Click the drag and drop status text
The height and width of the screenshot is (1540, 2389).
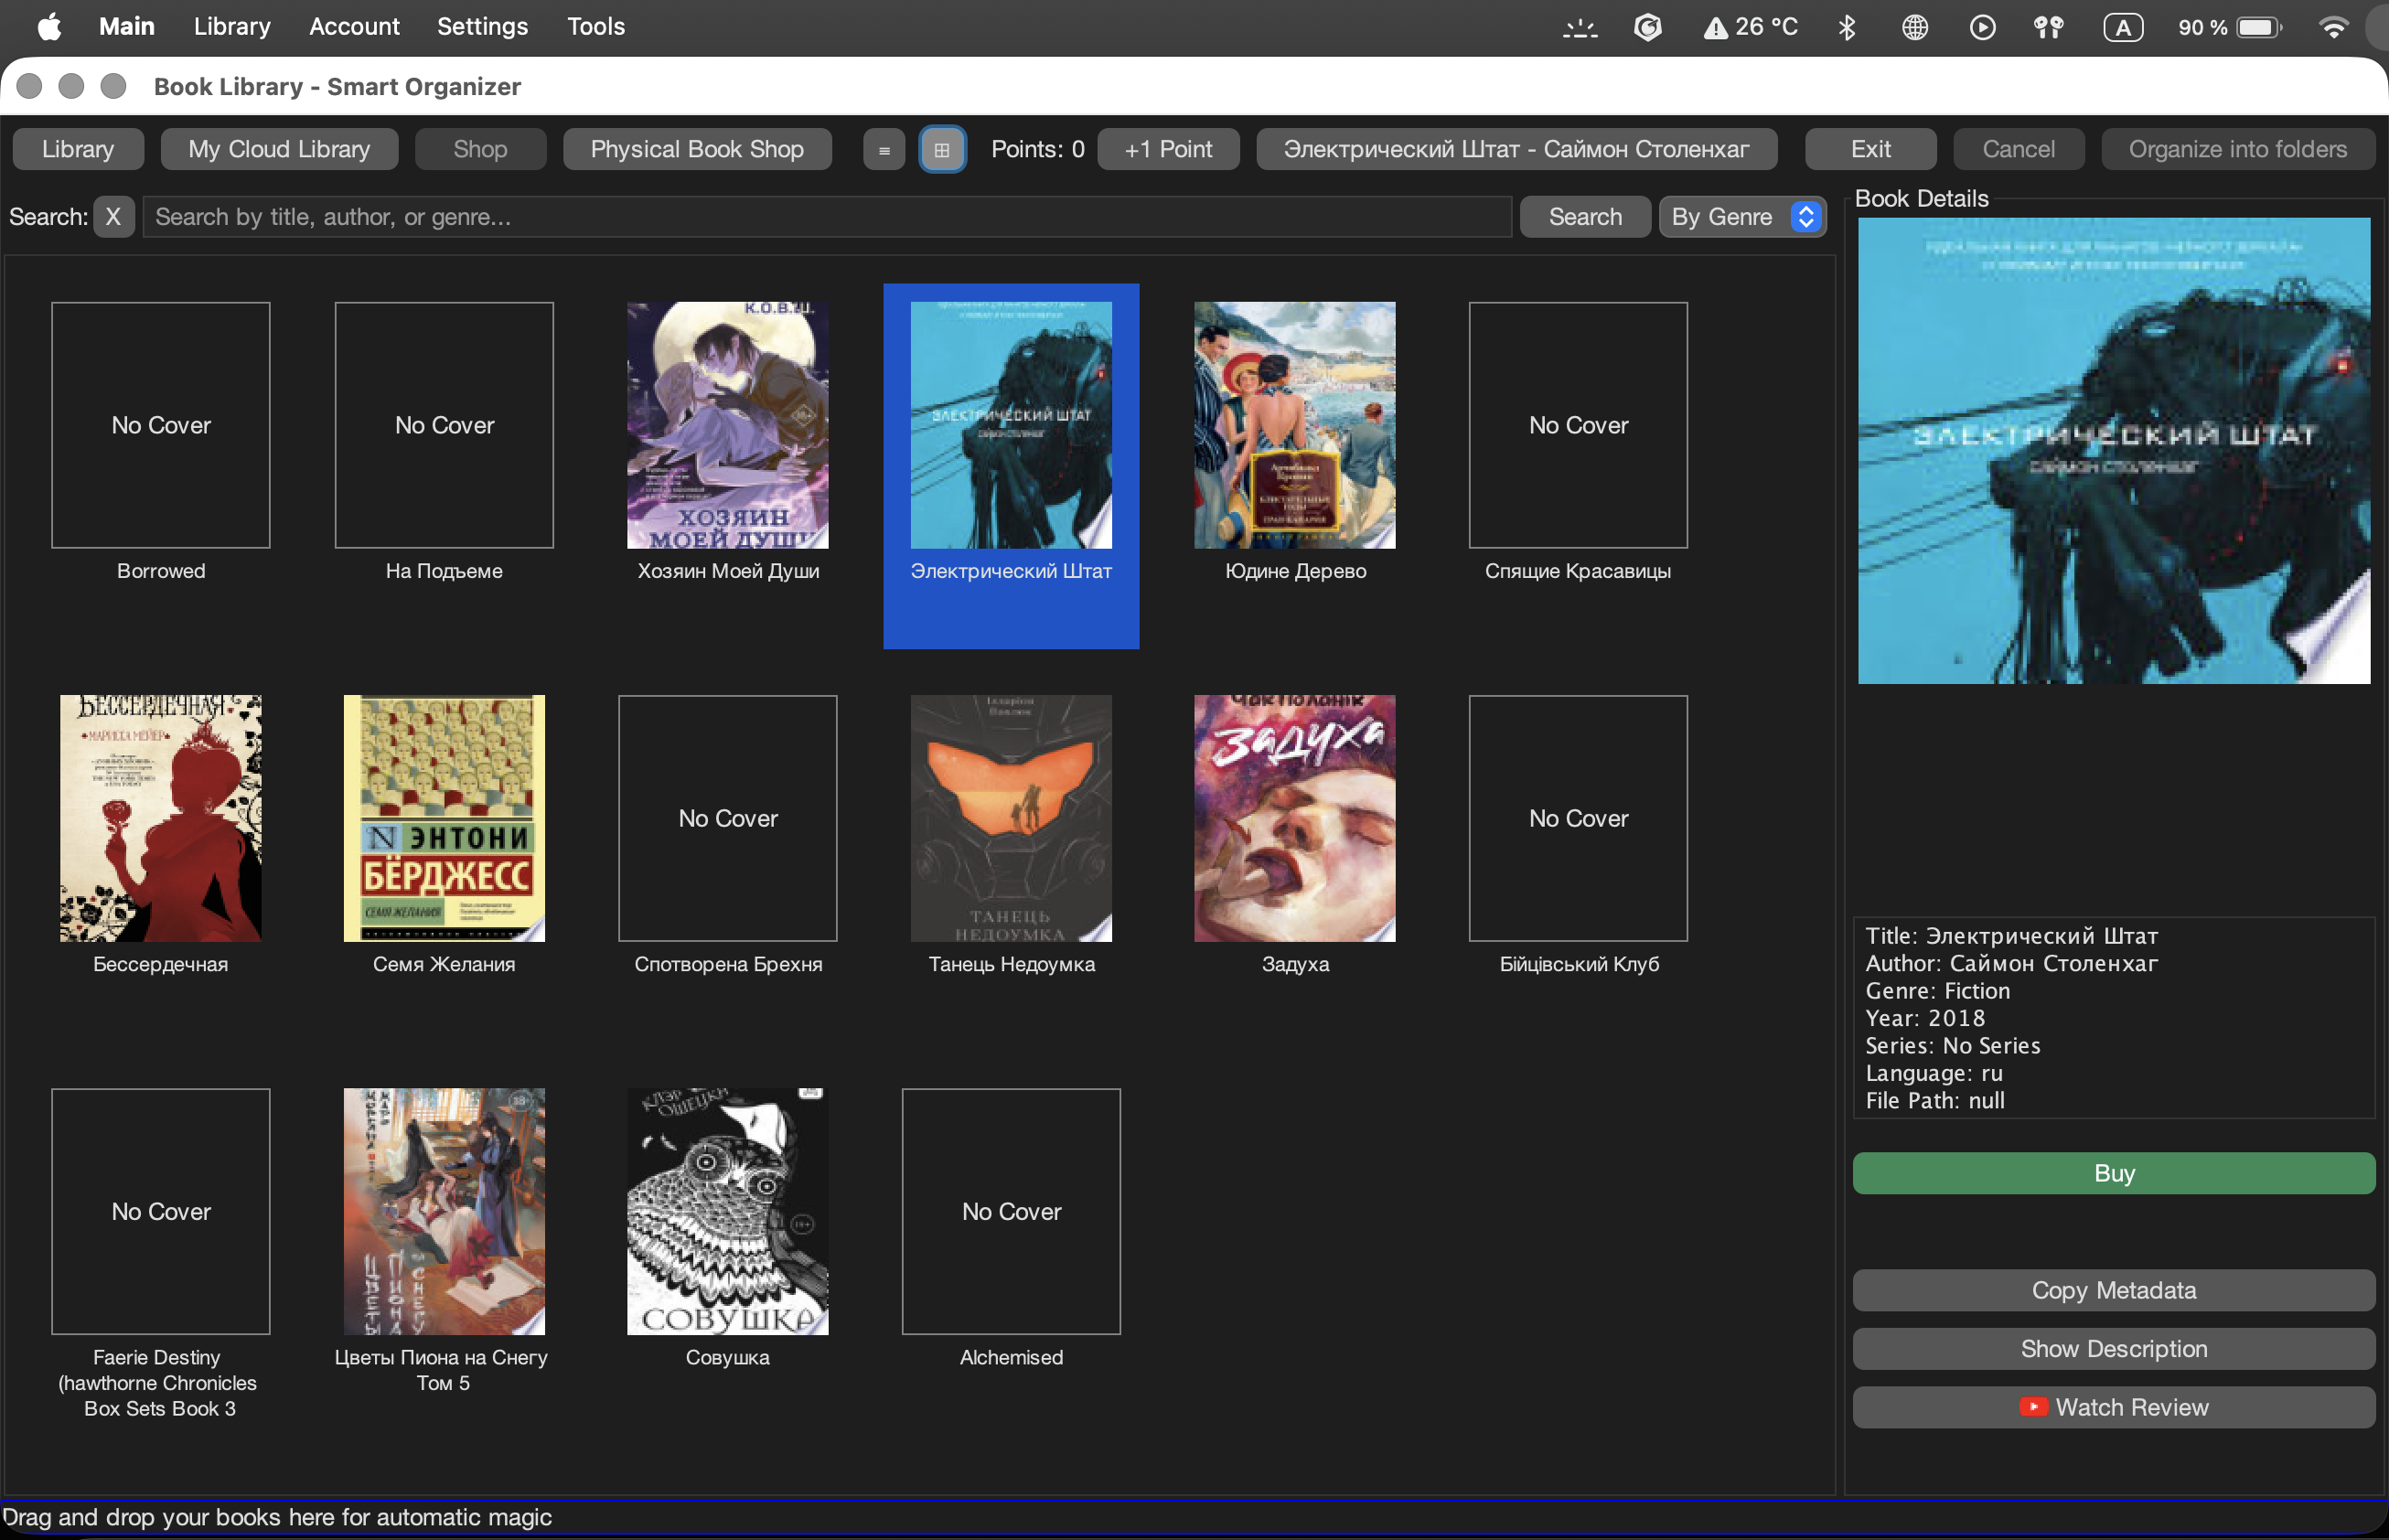pyautogui.click(x=276, y=1517)
